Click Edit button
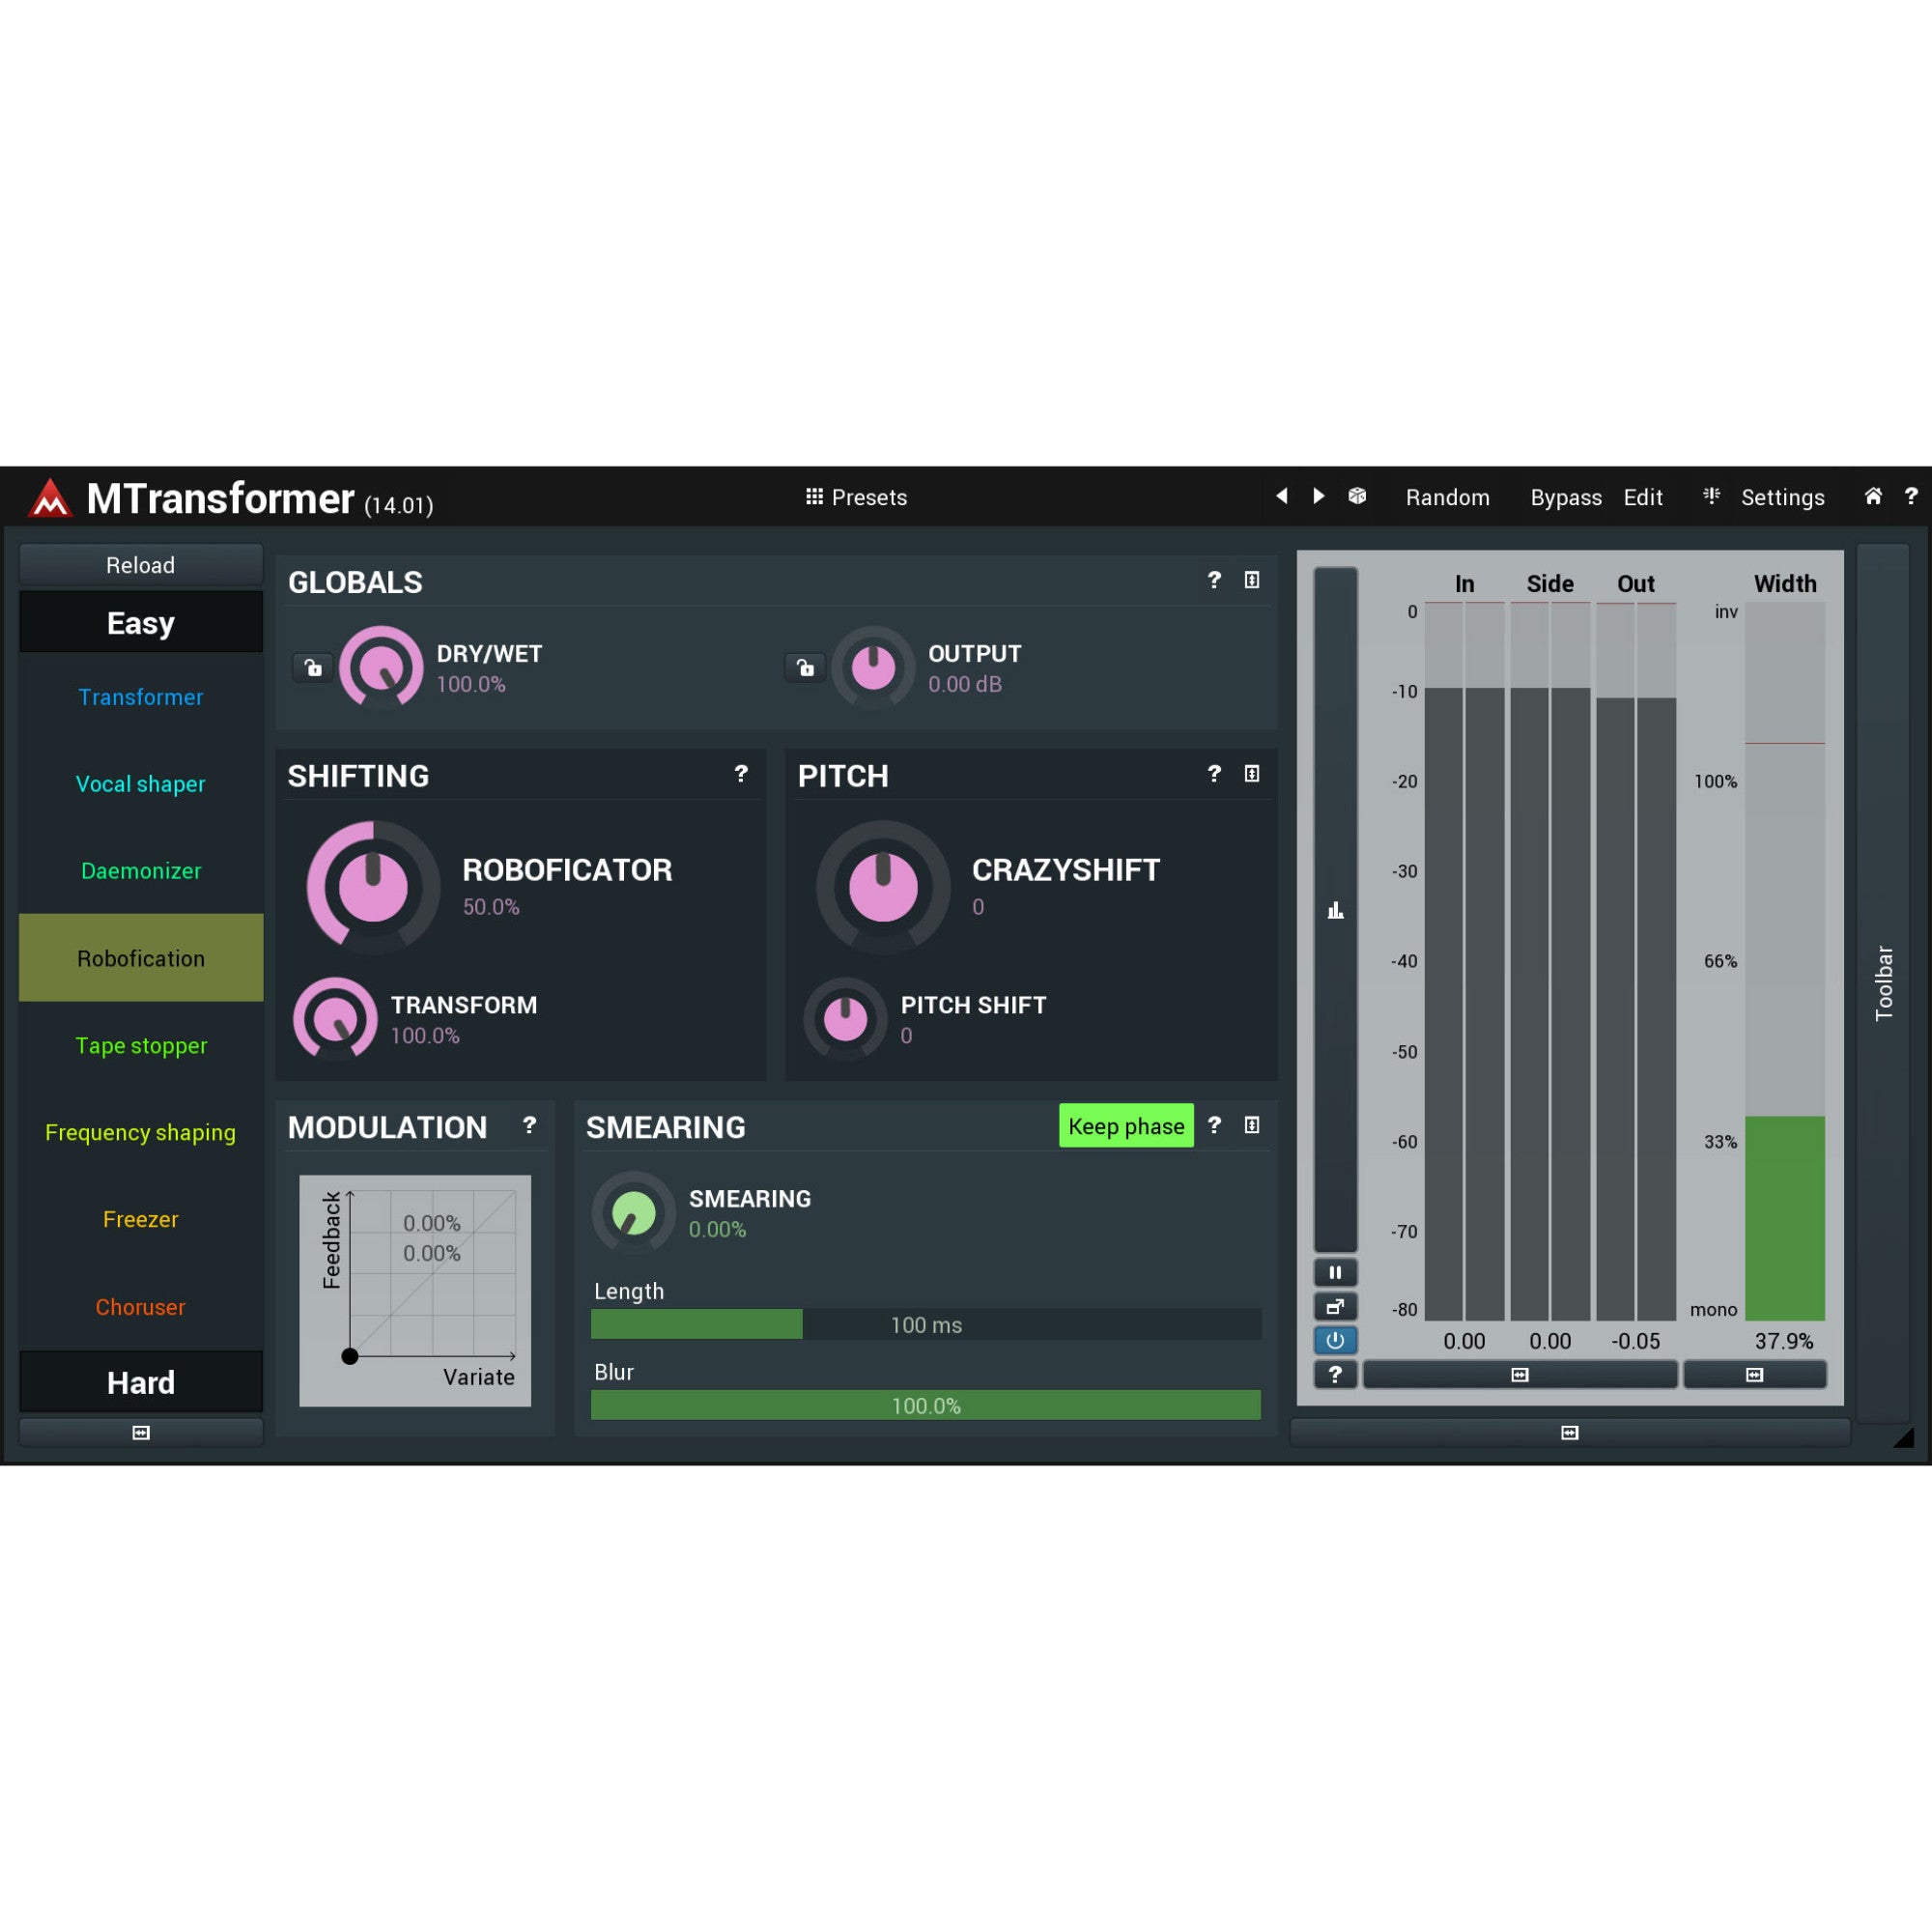This screenshot has width=1932, height=1932. [1643, 497]
